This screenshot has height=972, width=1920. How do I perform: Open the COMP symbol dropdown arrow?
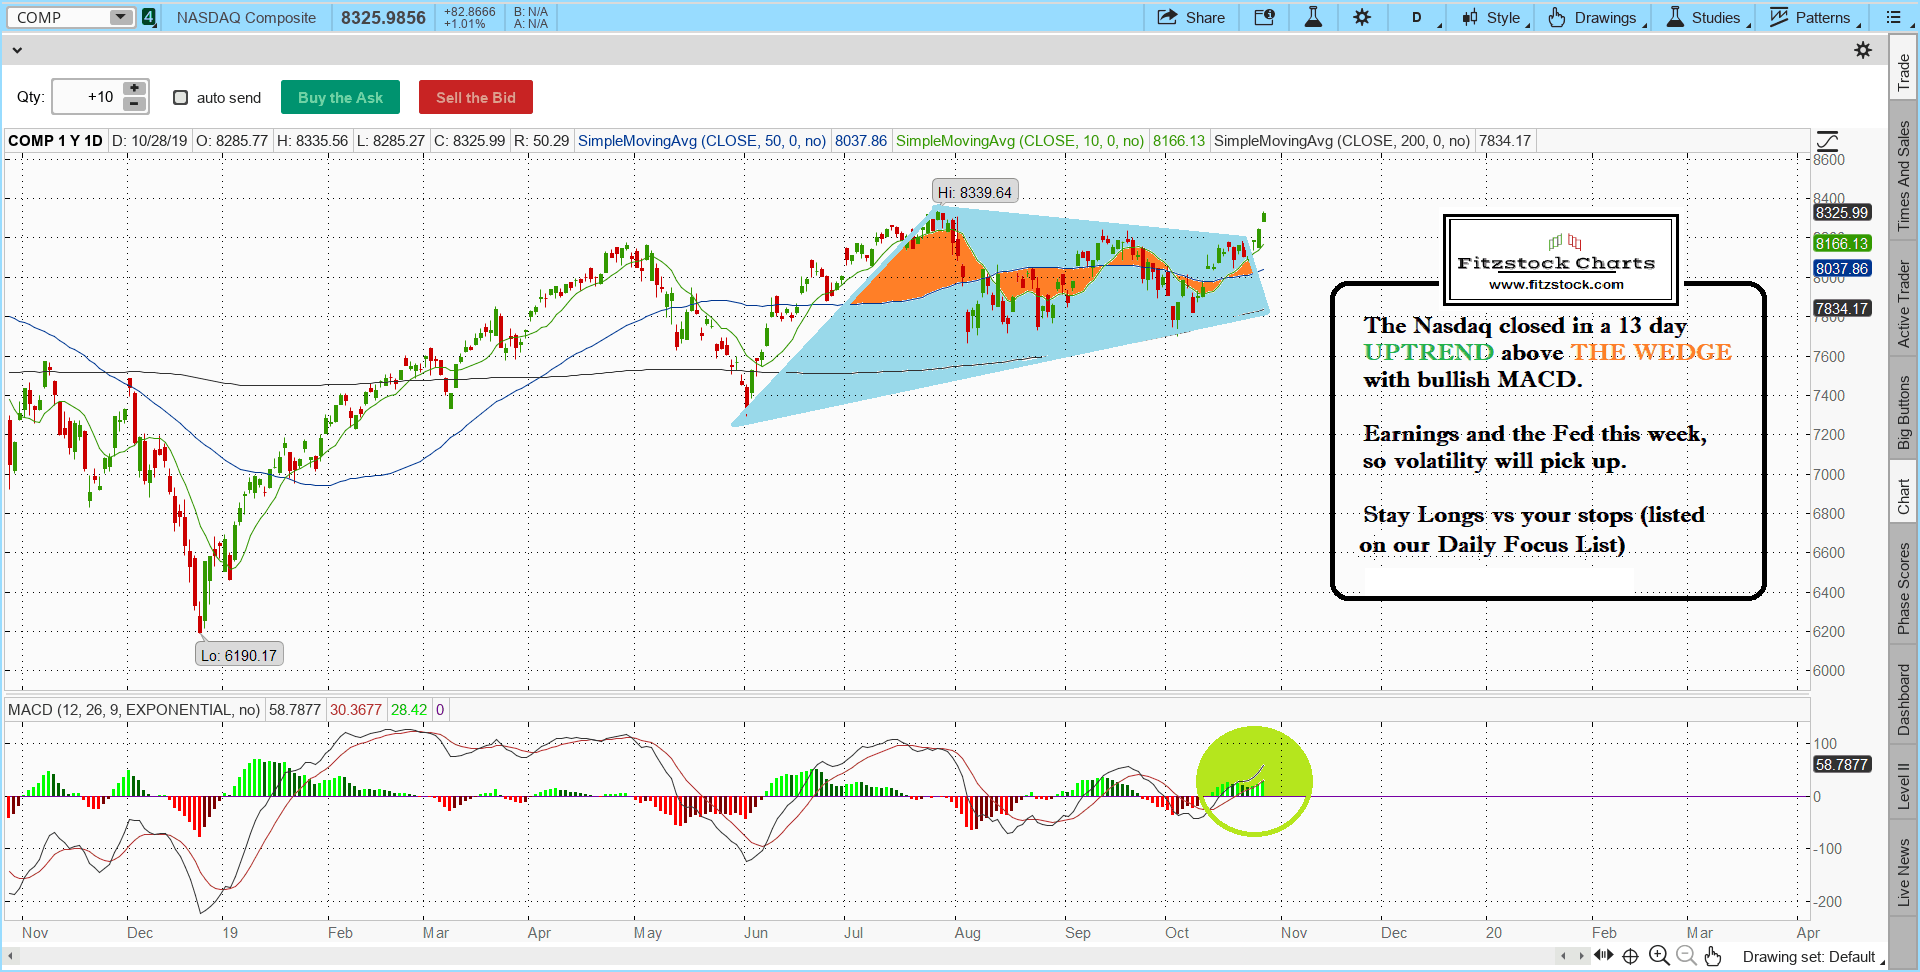point(120,17)
